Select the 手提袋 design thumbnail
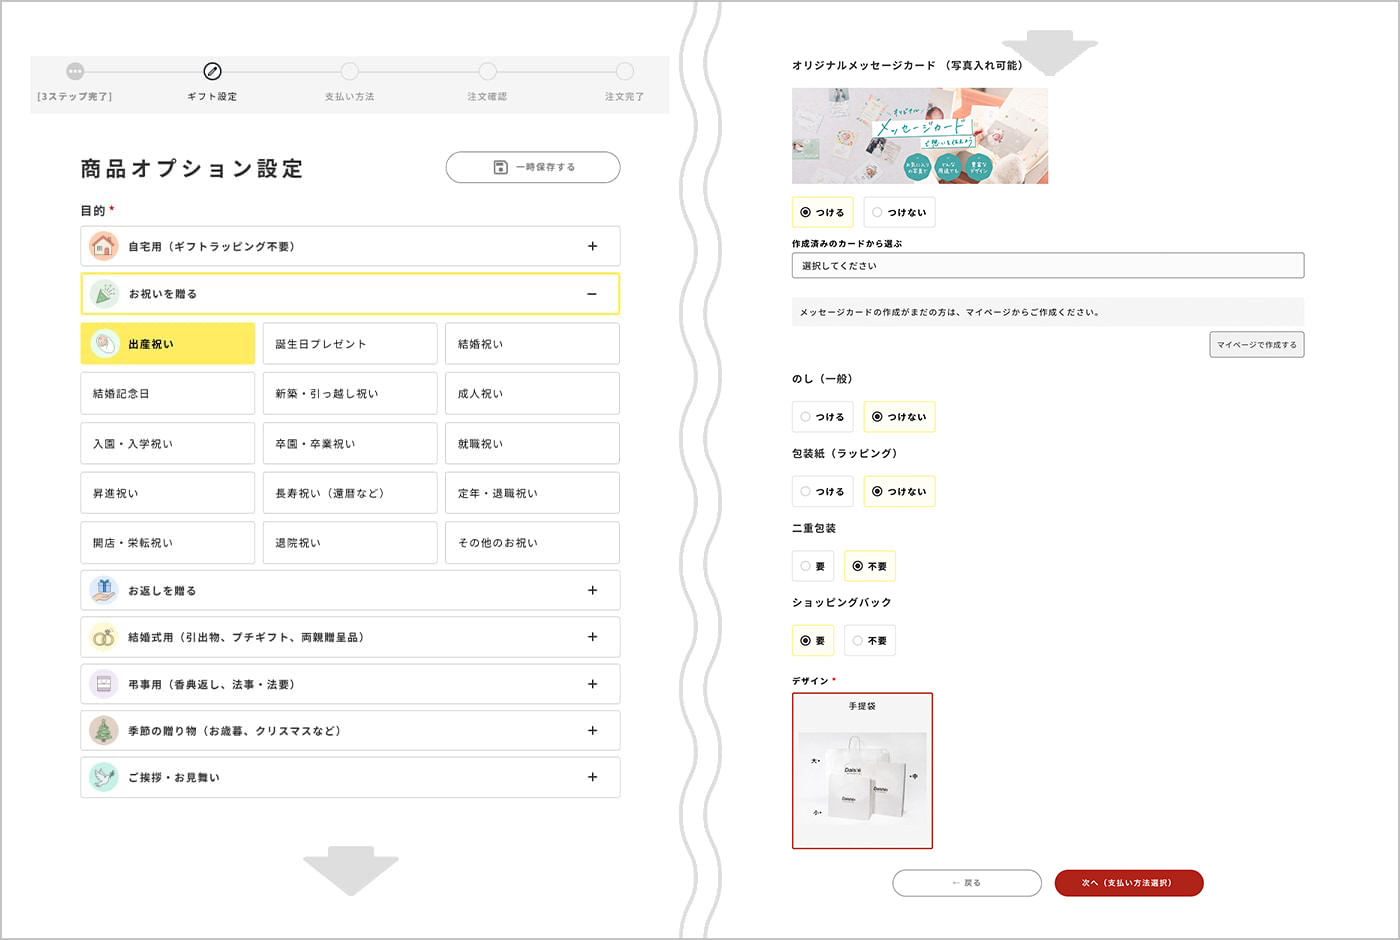The image size is (1400, 940). coord(862,771)
